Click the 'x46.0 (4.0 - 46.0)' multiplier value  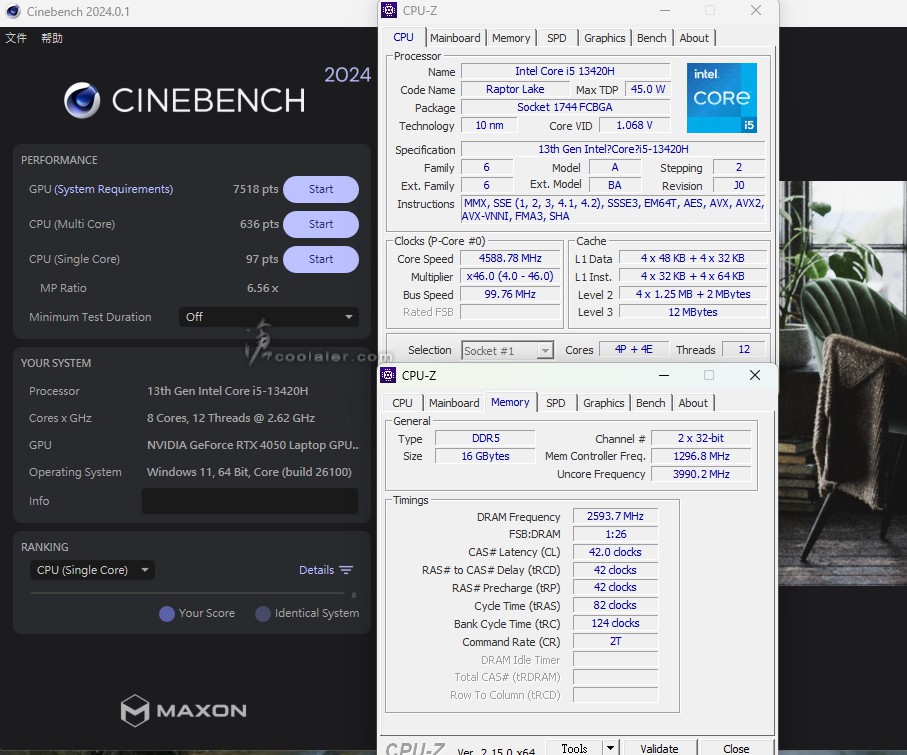click(510, 276)
